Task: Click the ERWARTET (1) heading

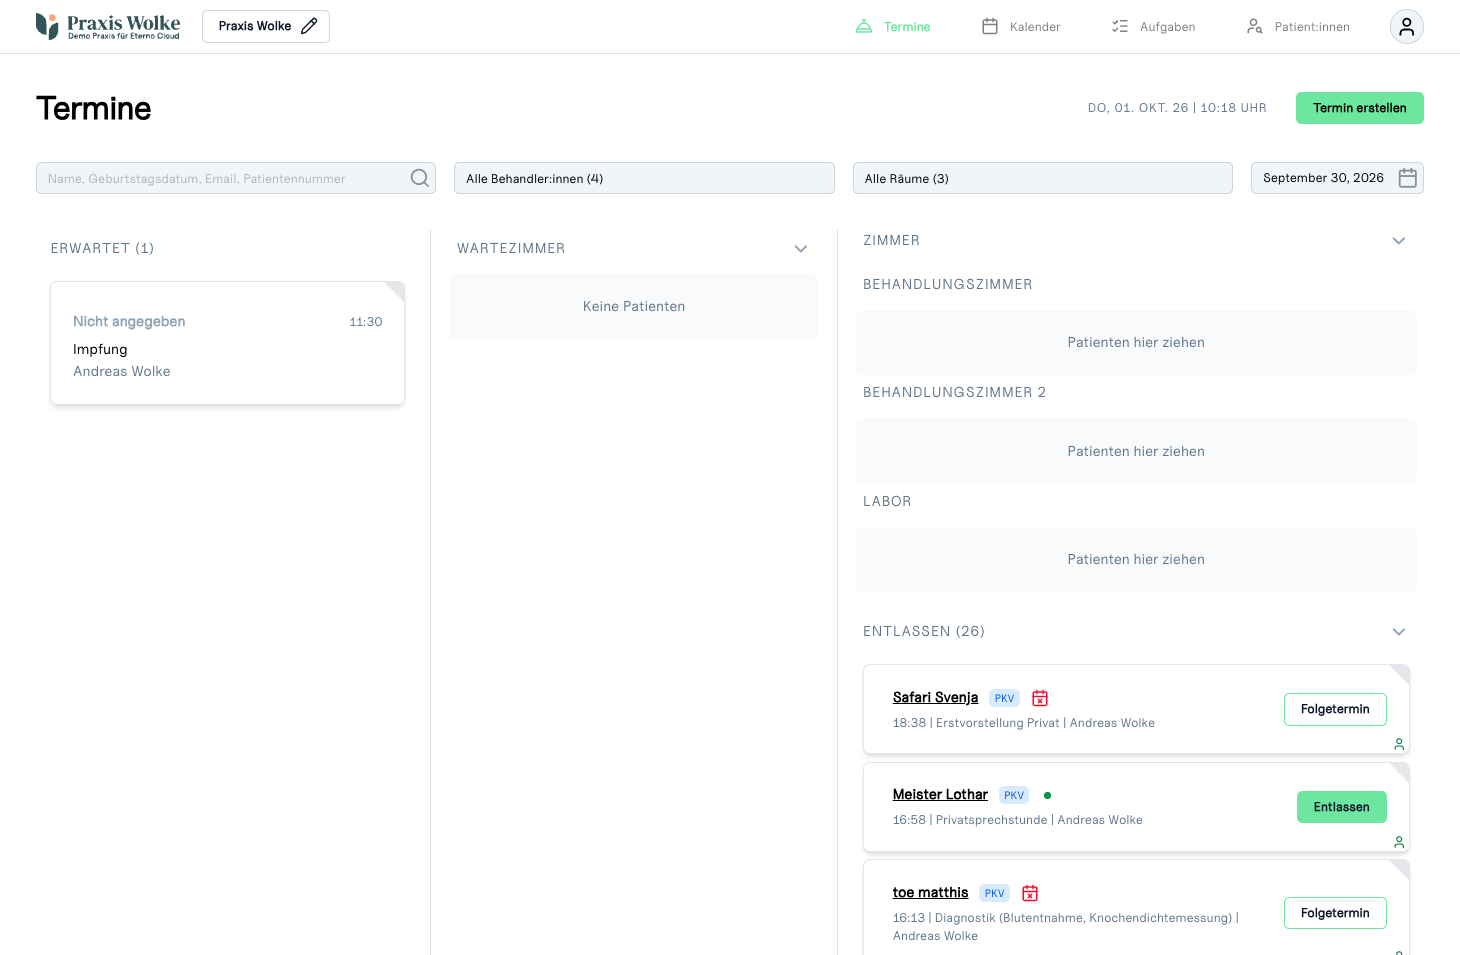Action: pyautogui.click(x=102, y=248)
